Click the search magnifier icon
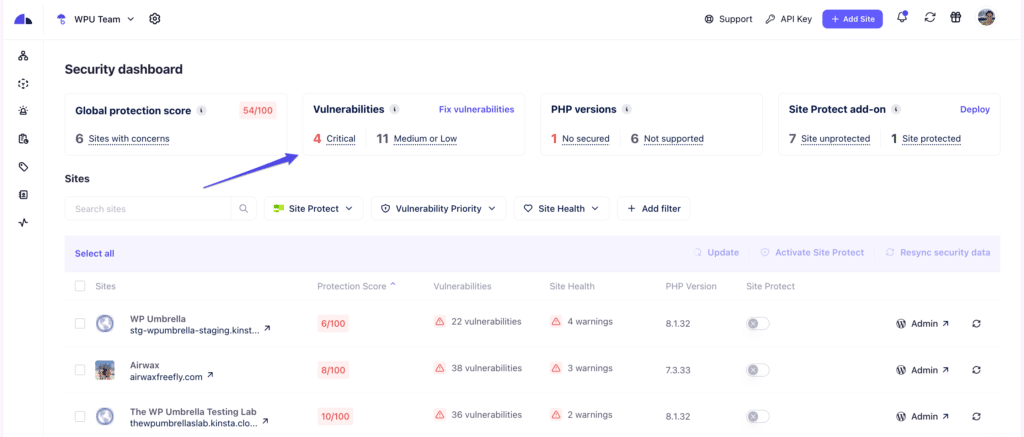Viewport: 1024px width, 437px height. pyautogui.click(x=244, y=209)
